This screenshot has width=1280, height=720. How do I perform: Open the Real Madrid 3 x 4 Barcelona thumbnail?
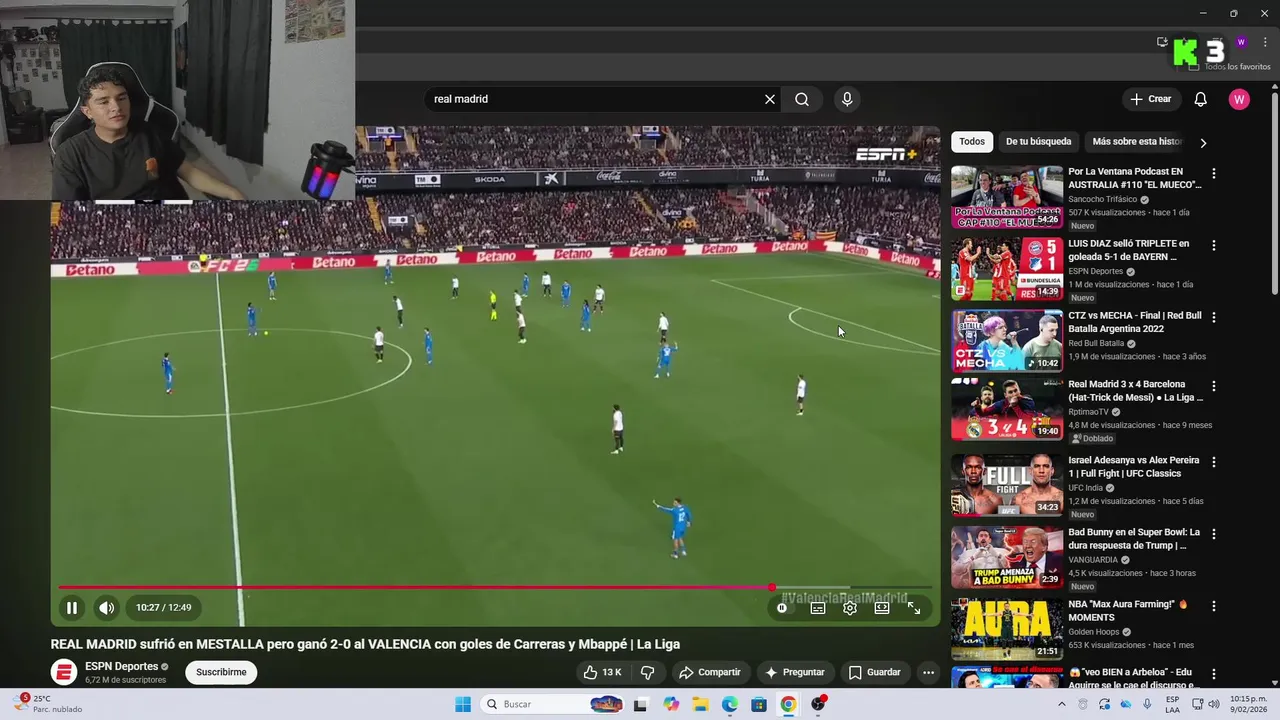click(x=1007, y=410)
